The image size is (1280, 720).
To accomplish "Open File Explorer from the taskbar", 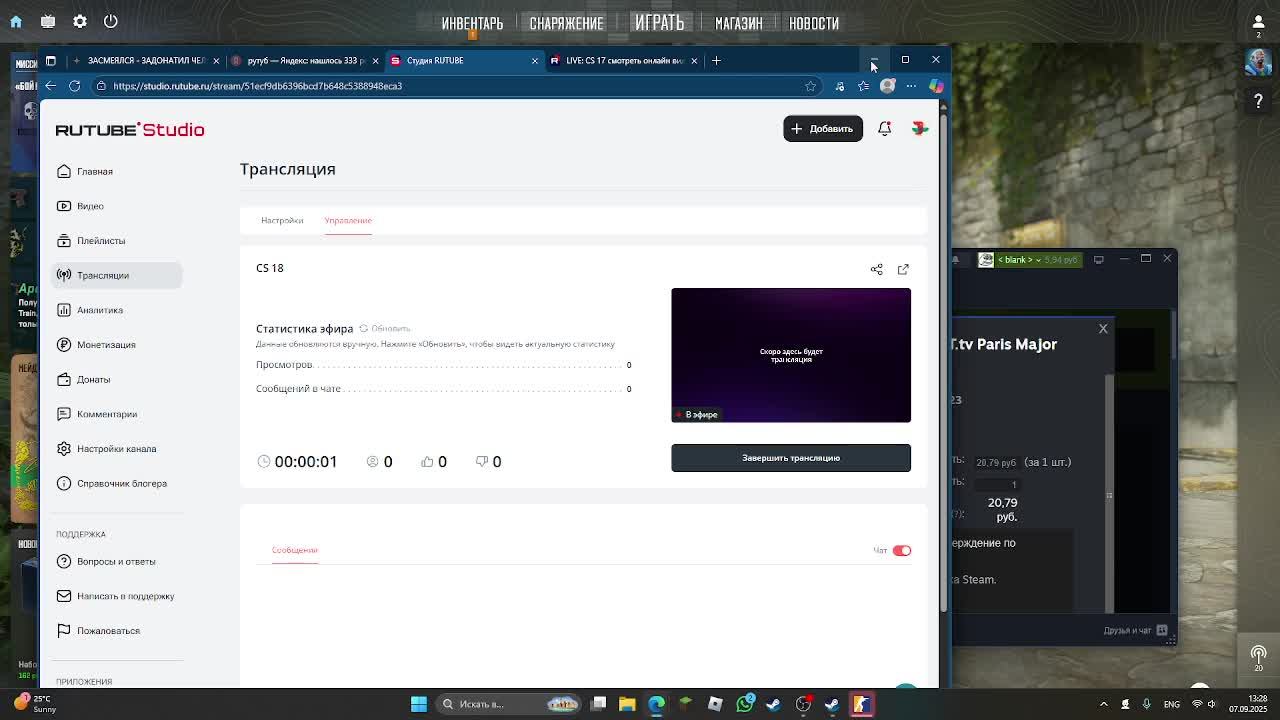I will point(627,704).
